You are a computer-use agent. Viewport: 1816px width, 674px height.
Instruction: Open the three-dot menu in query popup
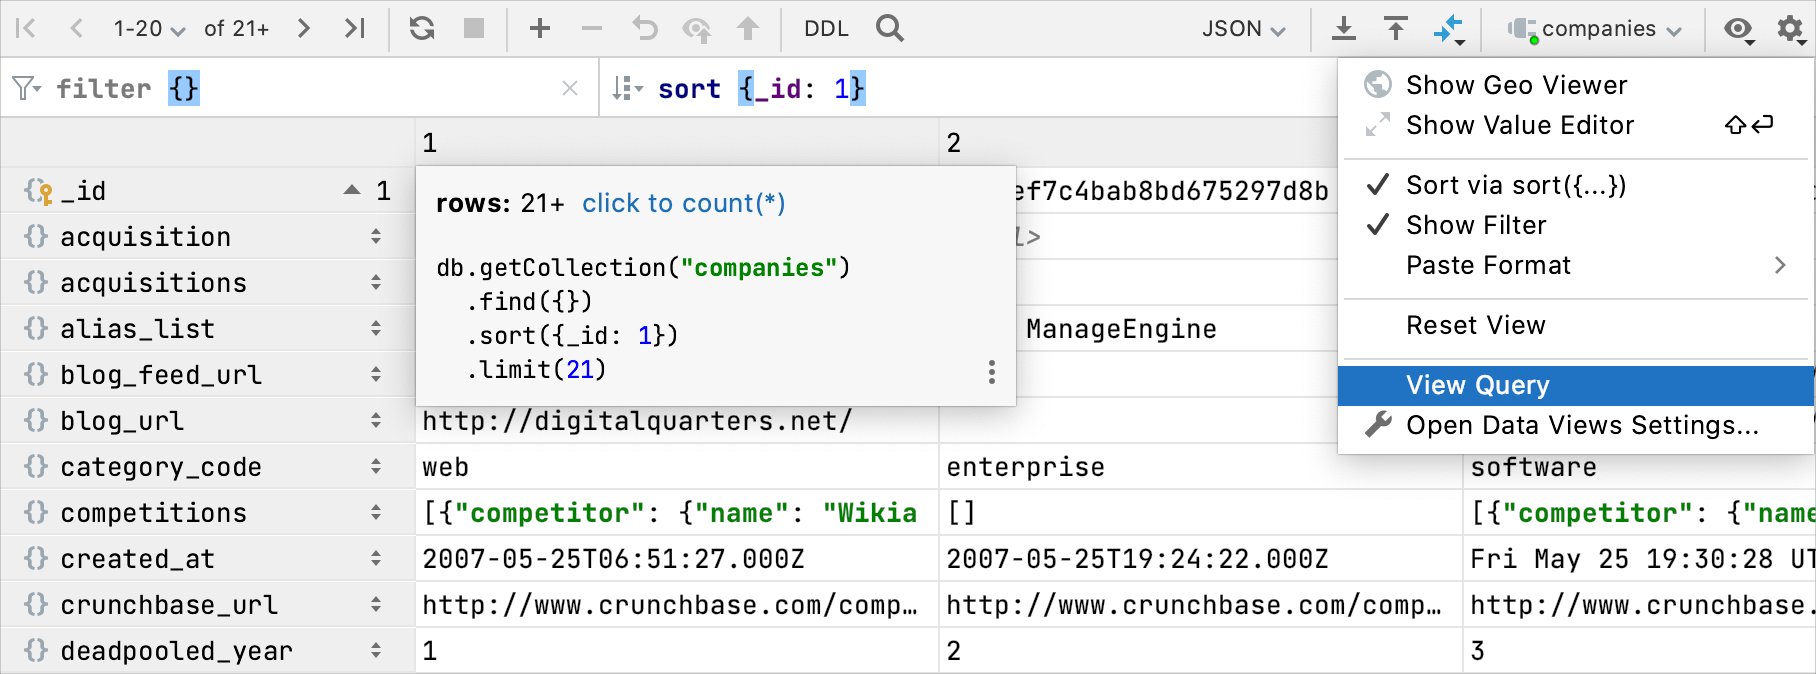point(991,372)
